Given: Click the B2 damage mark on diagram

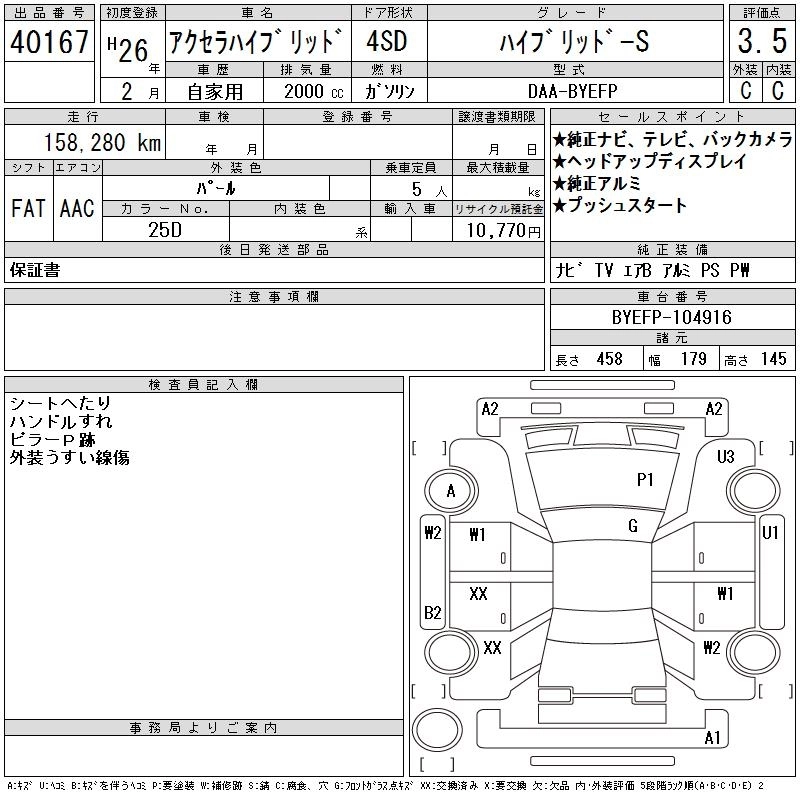Looking at the screenshot, I should click(433, 612).
